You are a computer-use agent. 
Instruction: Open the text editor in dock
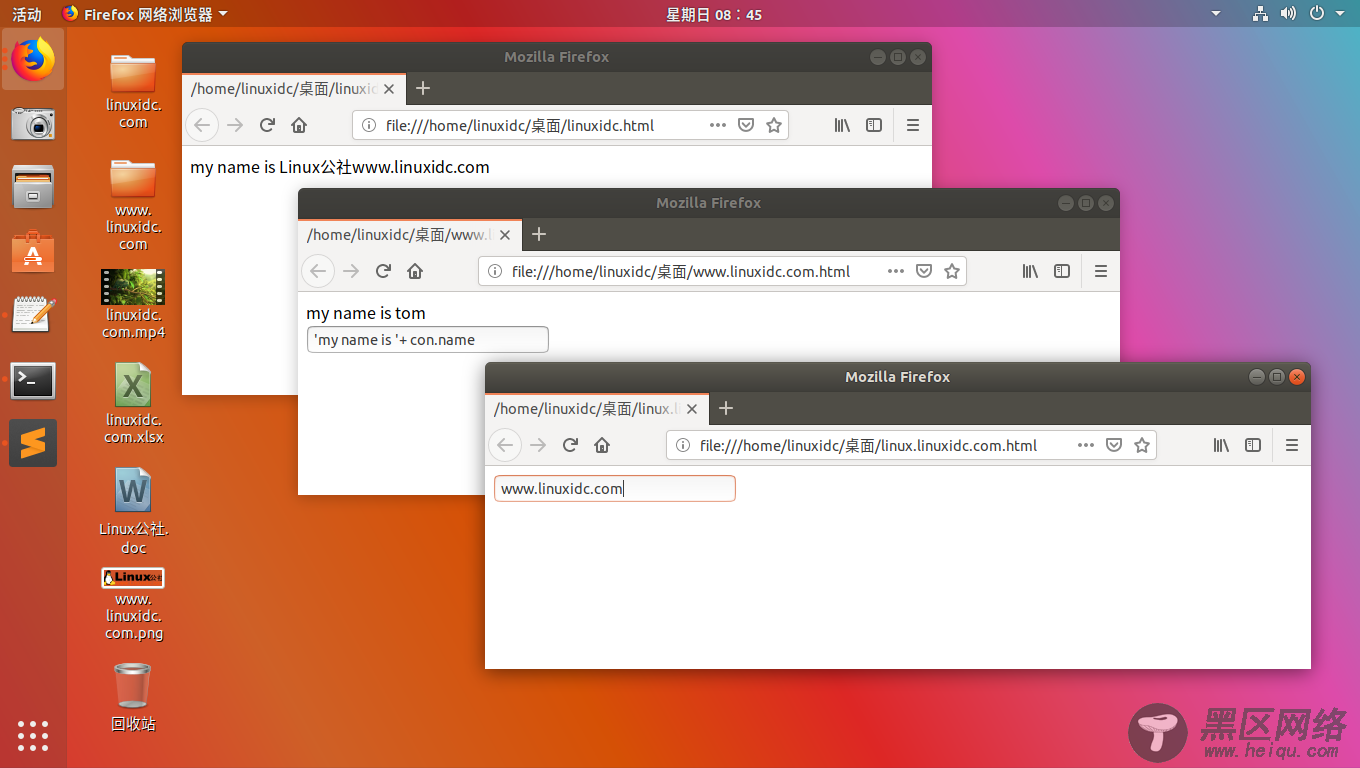pyautogui.click(x=33, y=315)
